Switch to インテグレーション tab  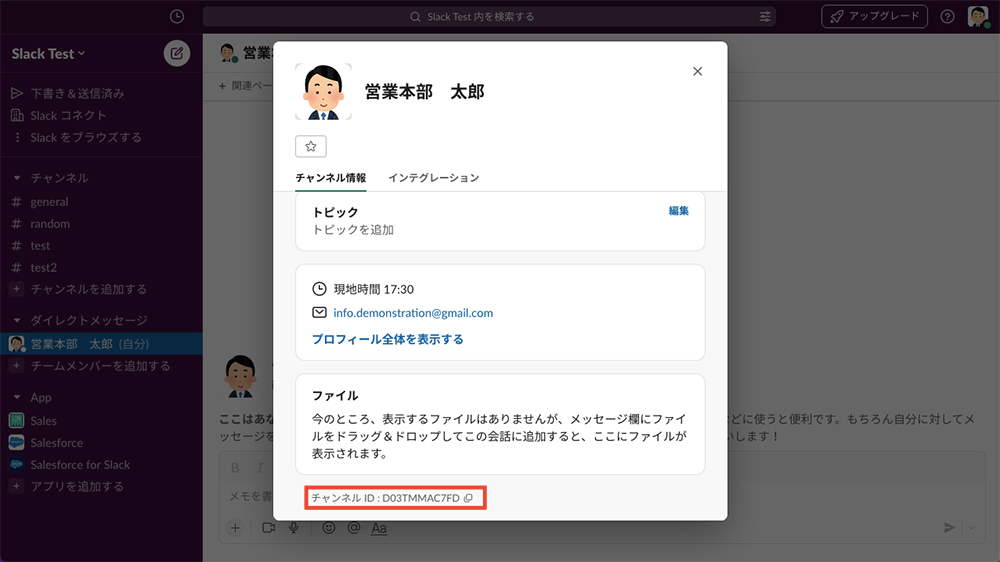(x=434, y=178)
